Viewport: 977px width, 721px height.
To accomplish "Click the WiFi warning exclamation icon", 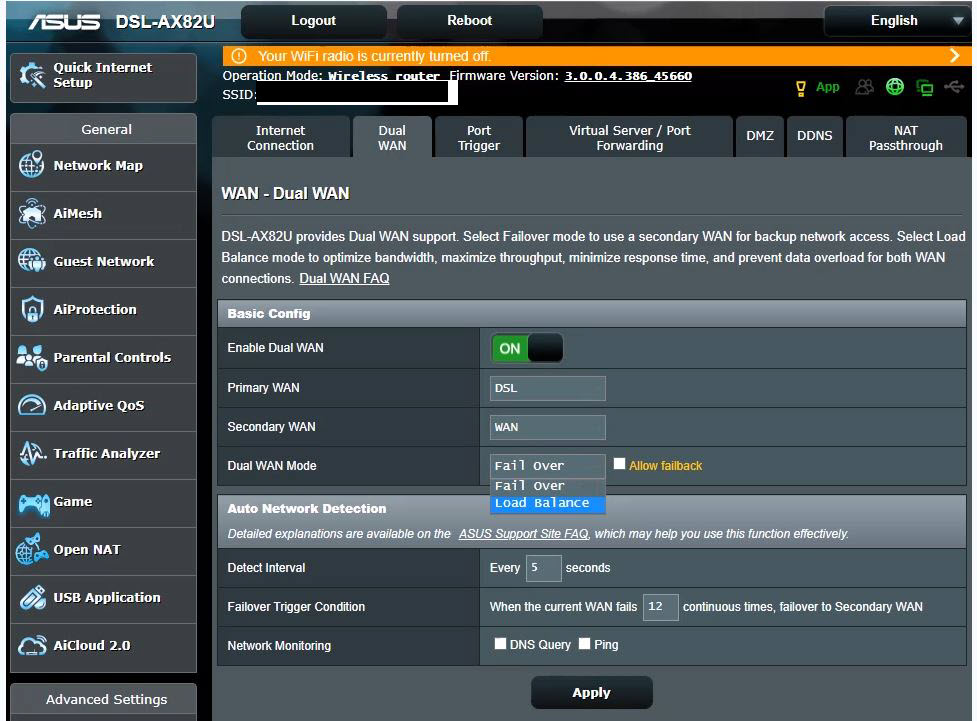I will [x=239, y=56].
